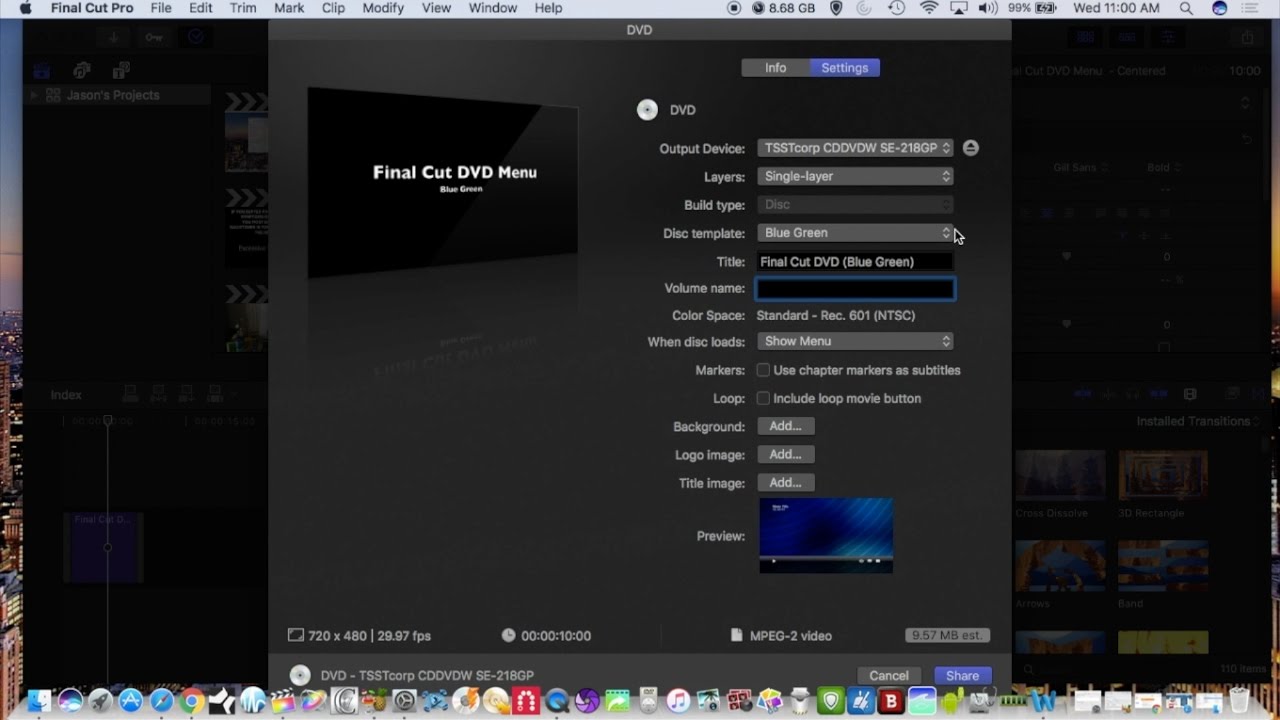The image size is (1280, 720).
Task: Select the Settings tab
Action: click(x=845, y=68)
